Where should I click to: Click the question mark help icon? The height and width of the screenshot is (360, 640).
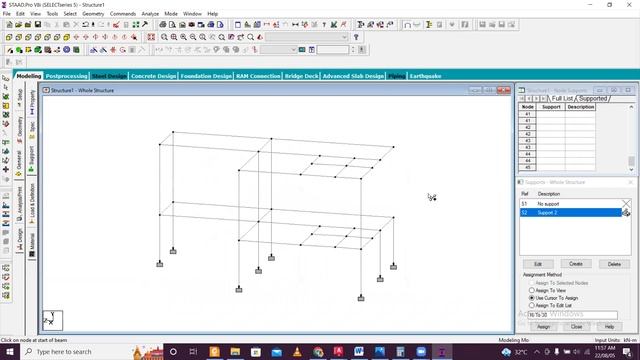point(356,37)
